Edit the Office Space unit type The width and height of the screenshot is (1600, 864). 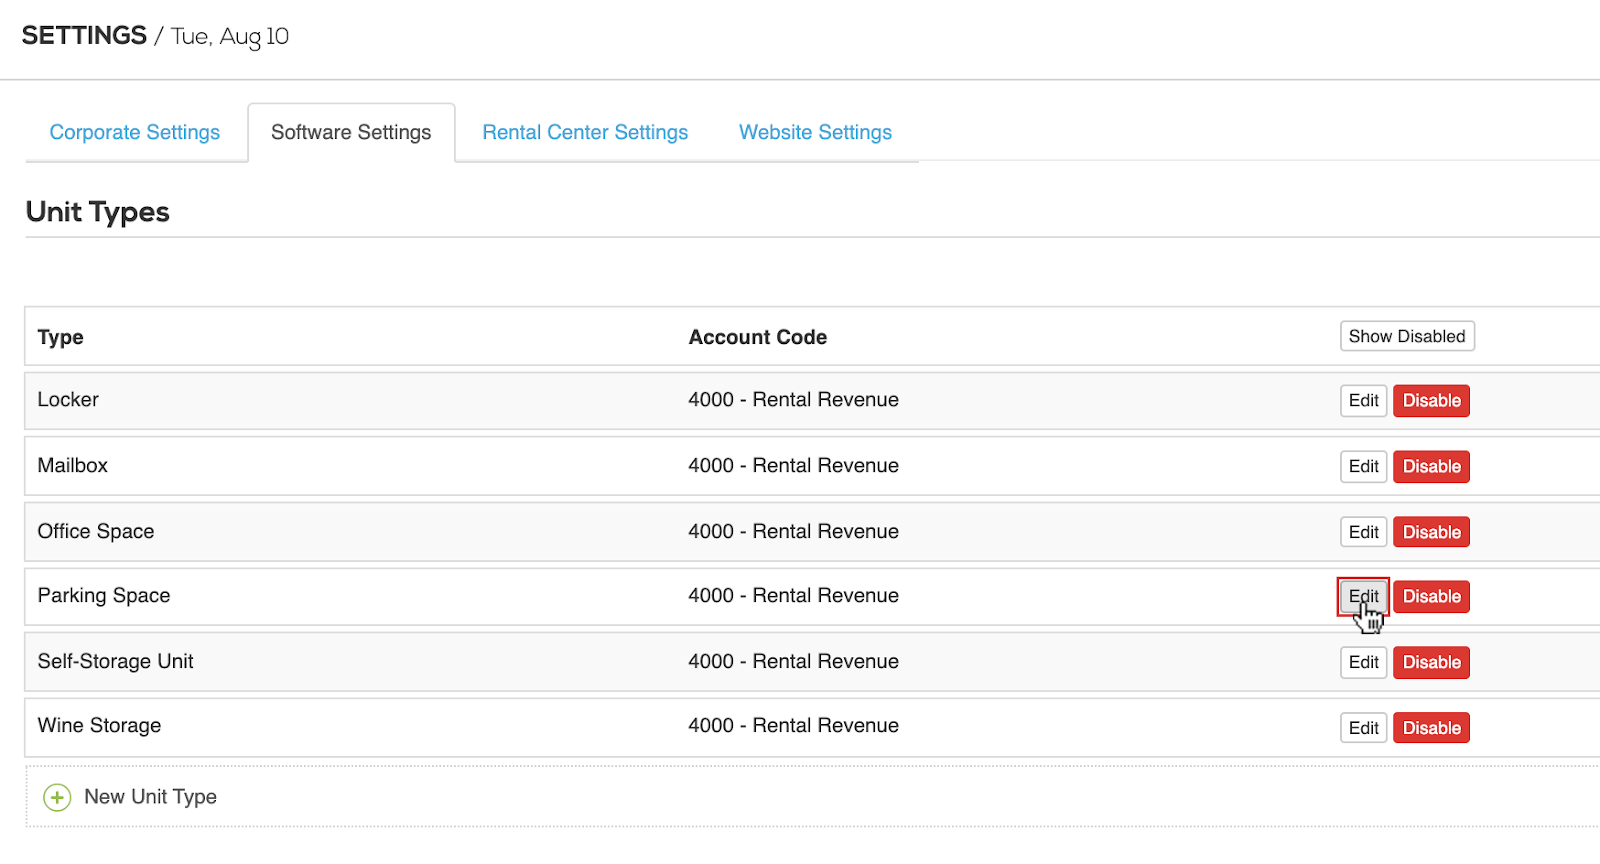tap(1363, 532)
